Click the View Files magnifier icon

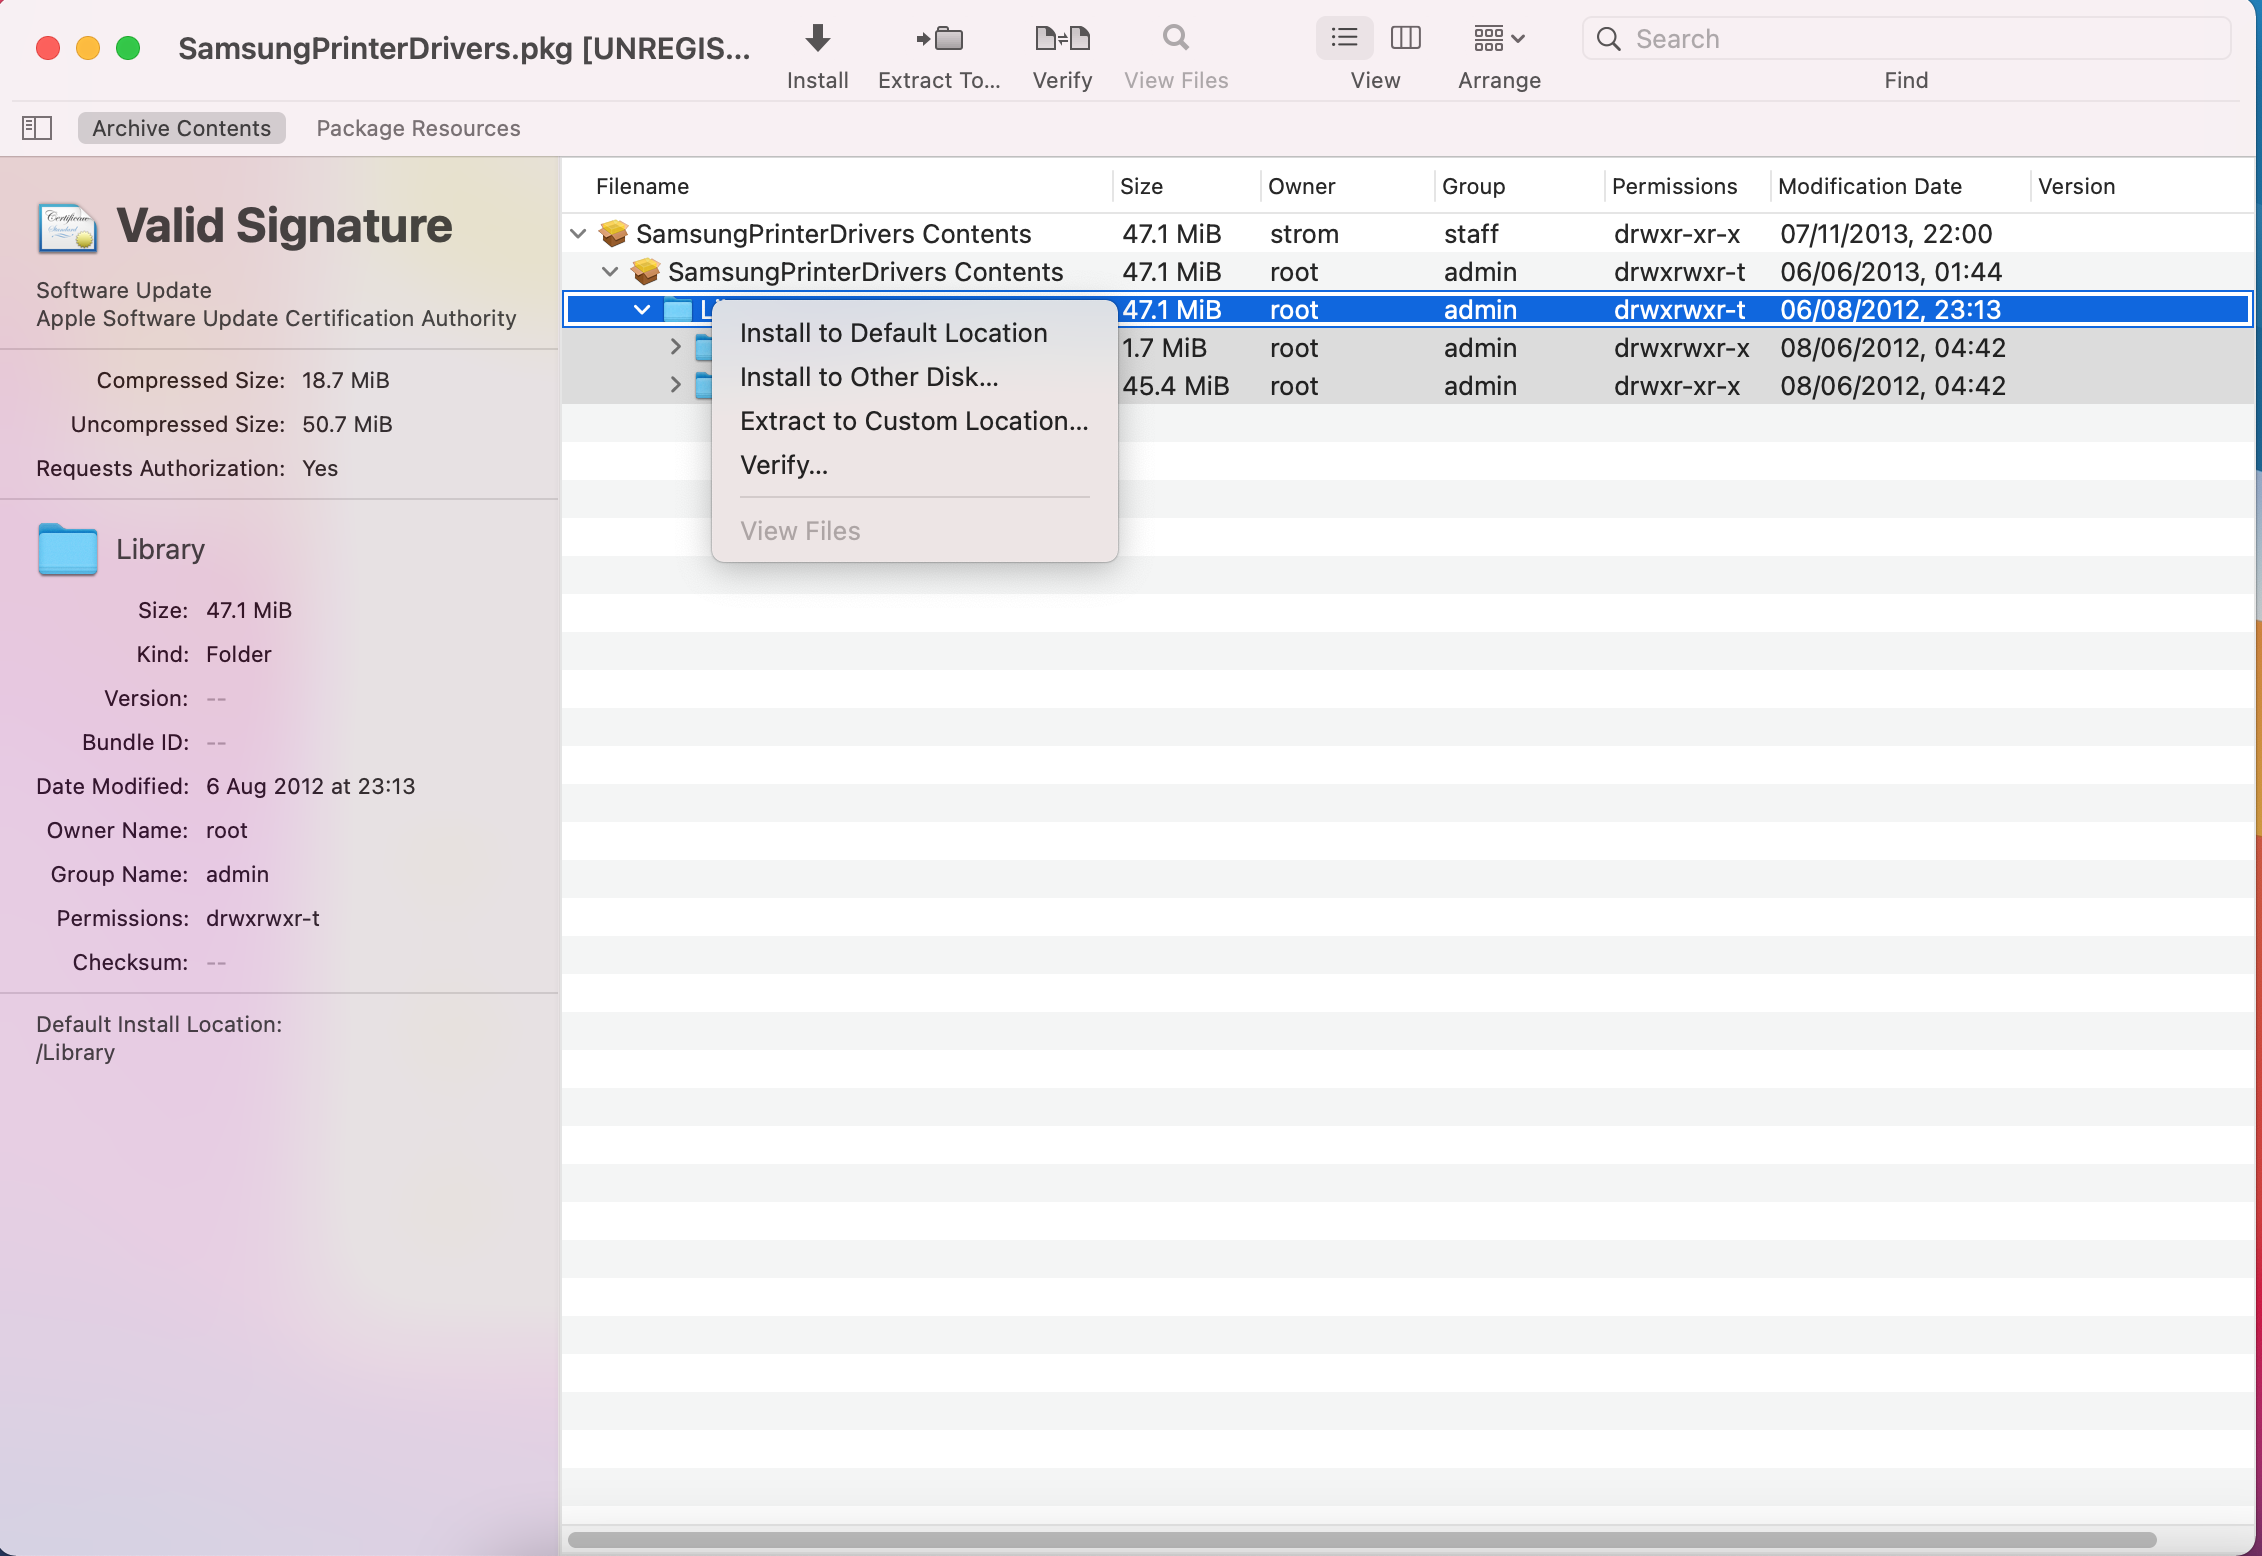pyautogui.click(x=1176, y=38)
